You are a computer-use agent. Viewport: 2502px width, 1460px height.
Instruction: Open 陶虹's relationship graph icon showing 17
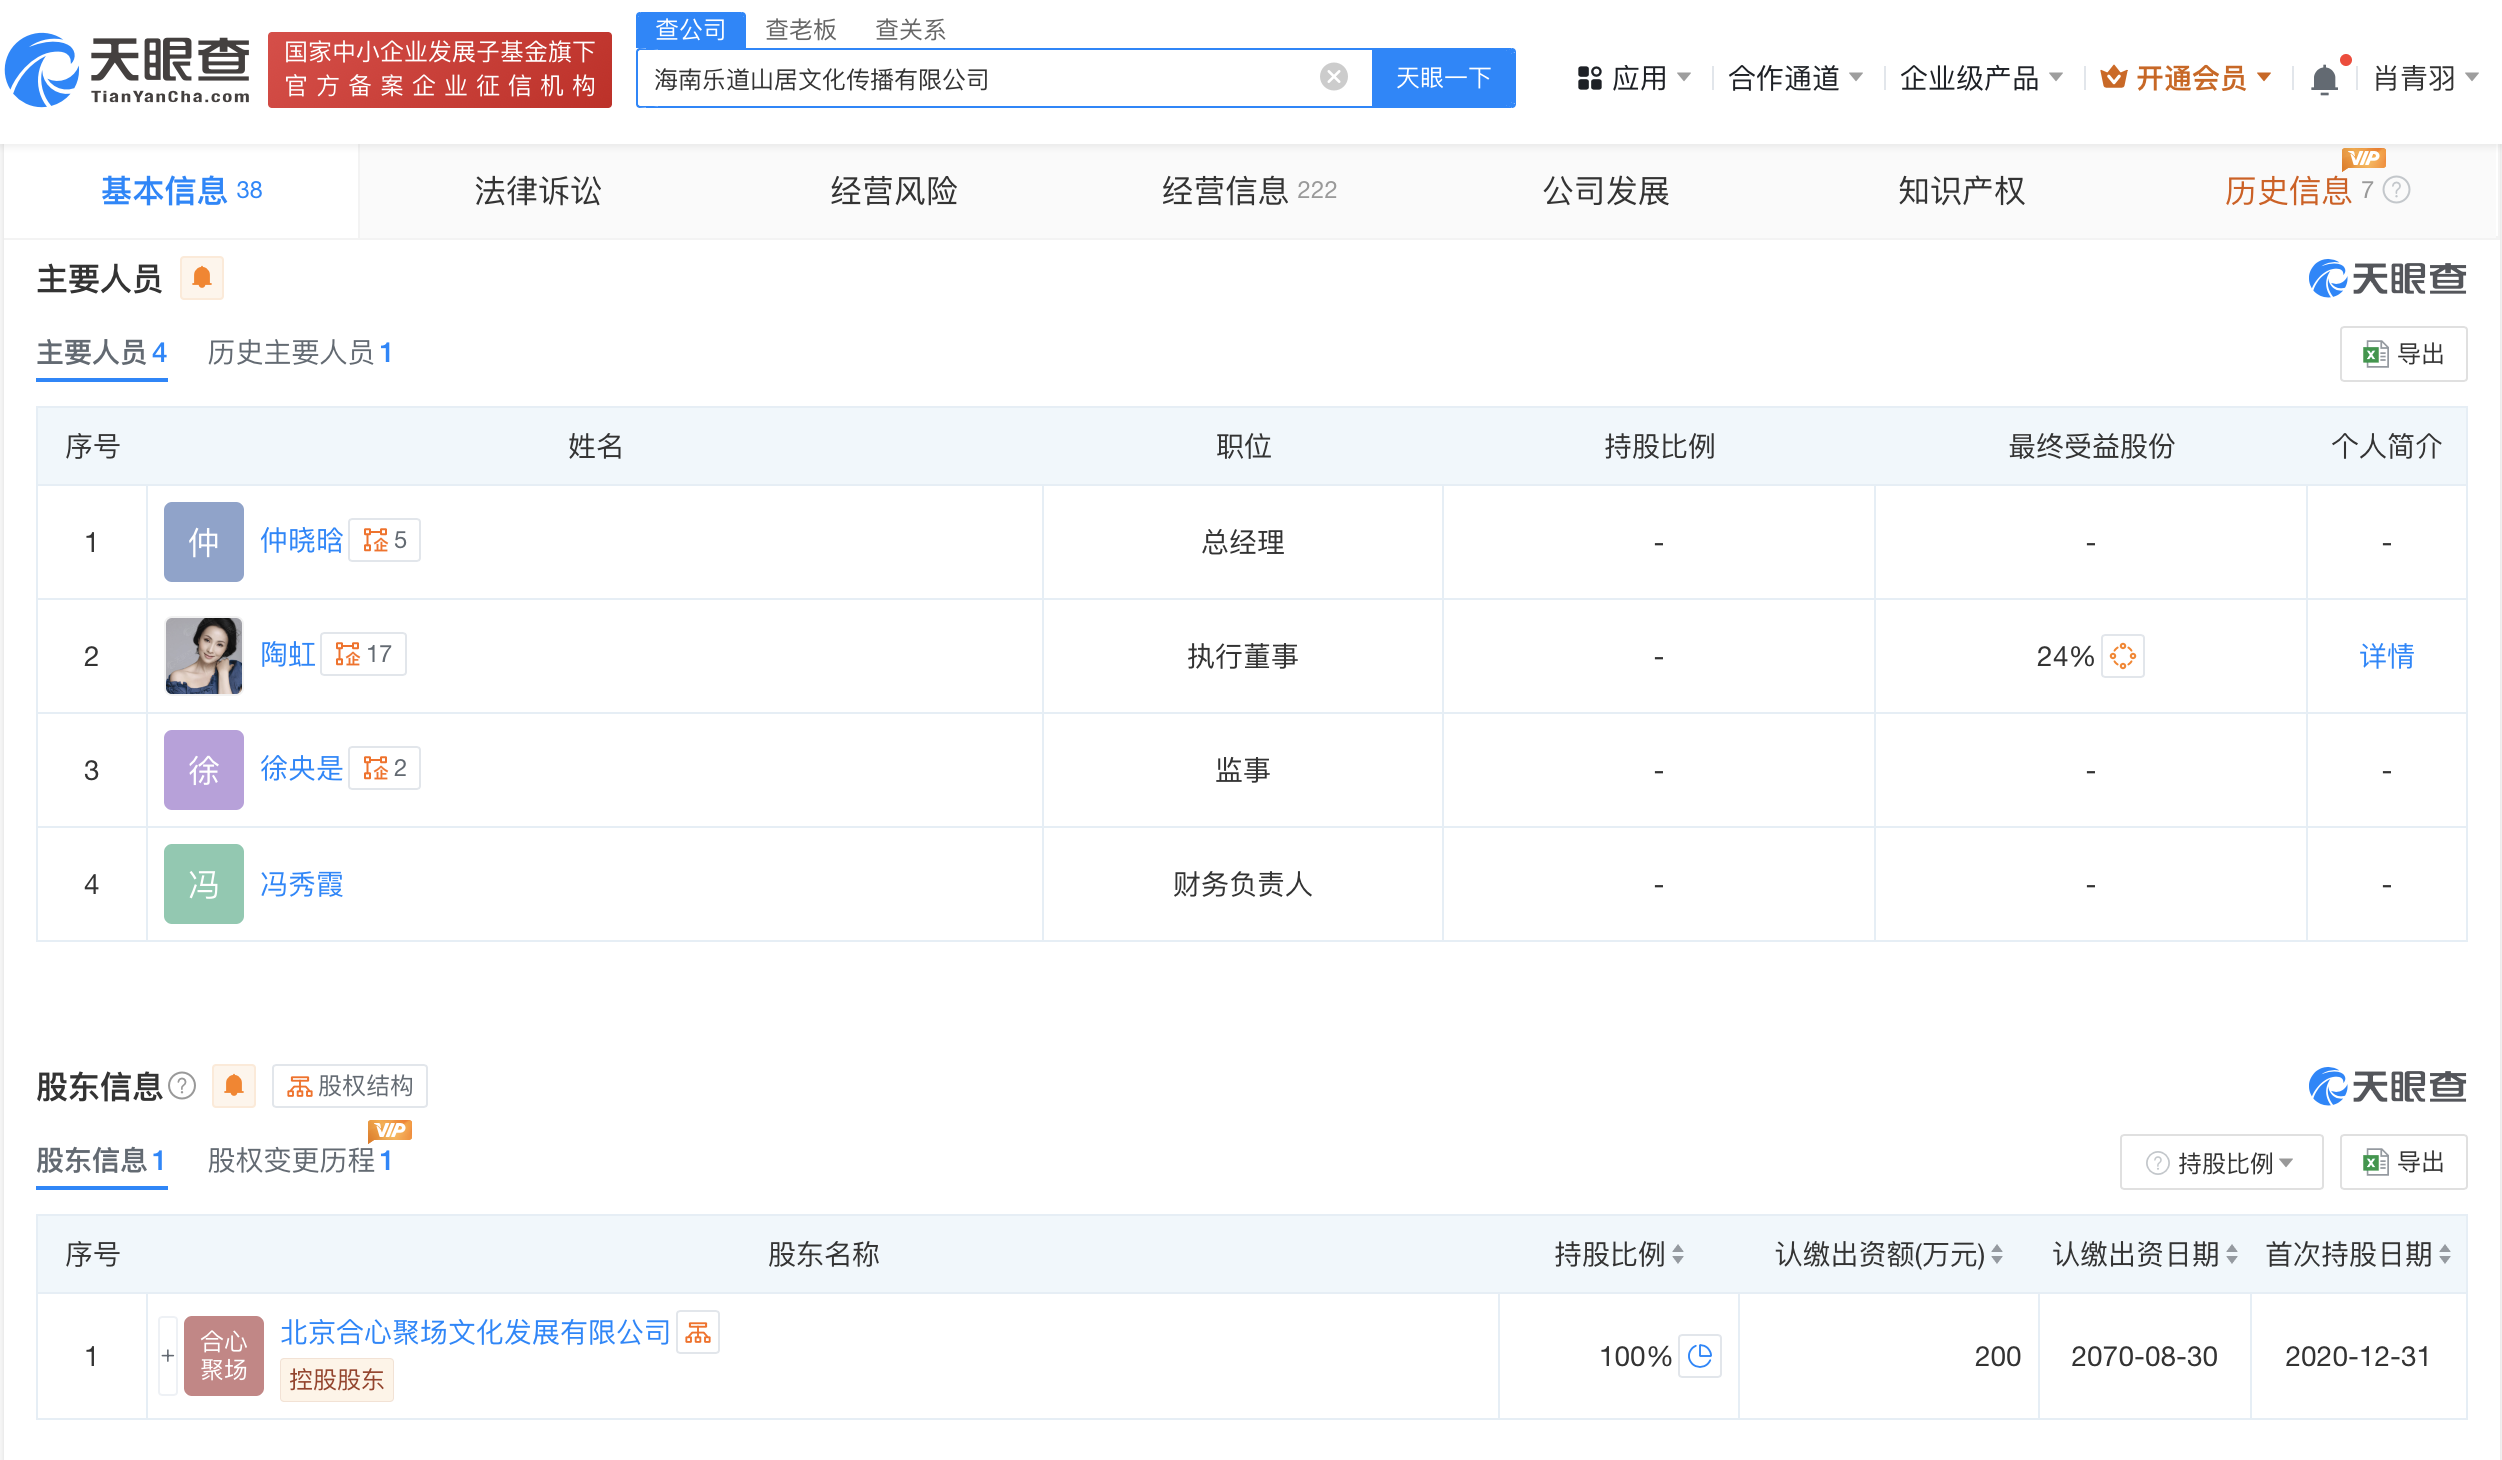coord(364,654)
